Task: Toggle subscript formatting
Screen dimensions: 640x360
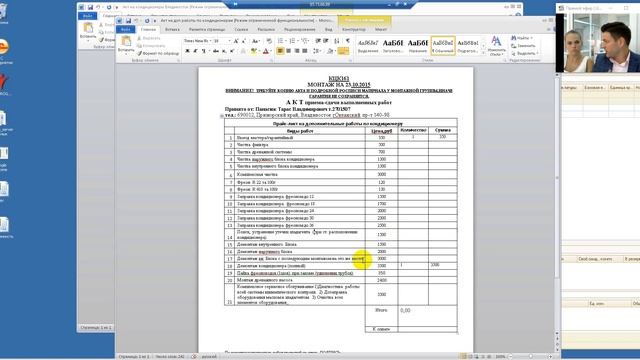Action: [224, 51]
